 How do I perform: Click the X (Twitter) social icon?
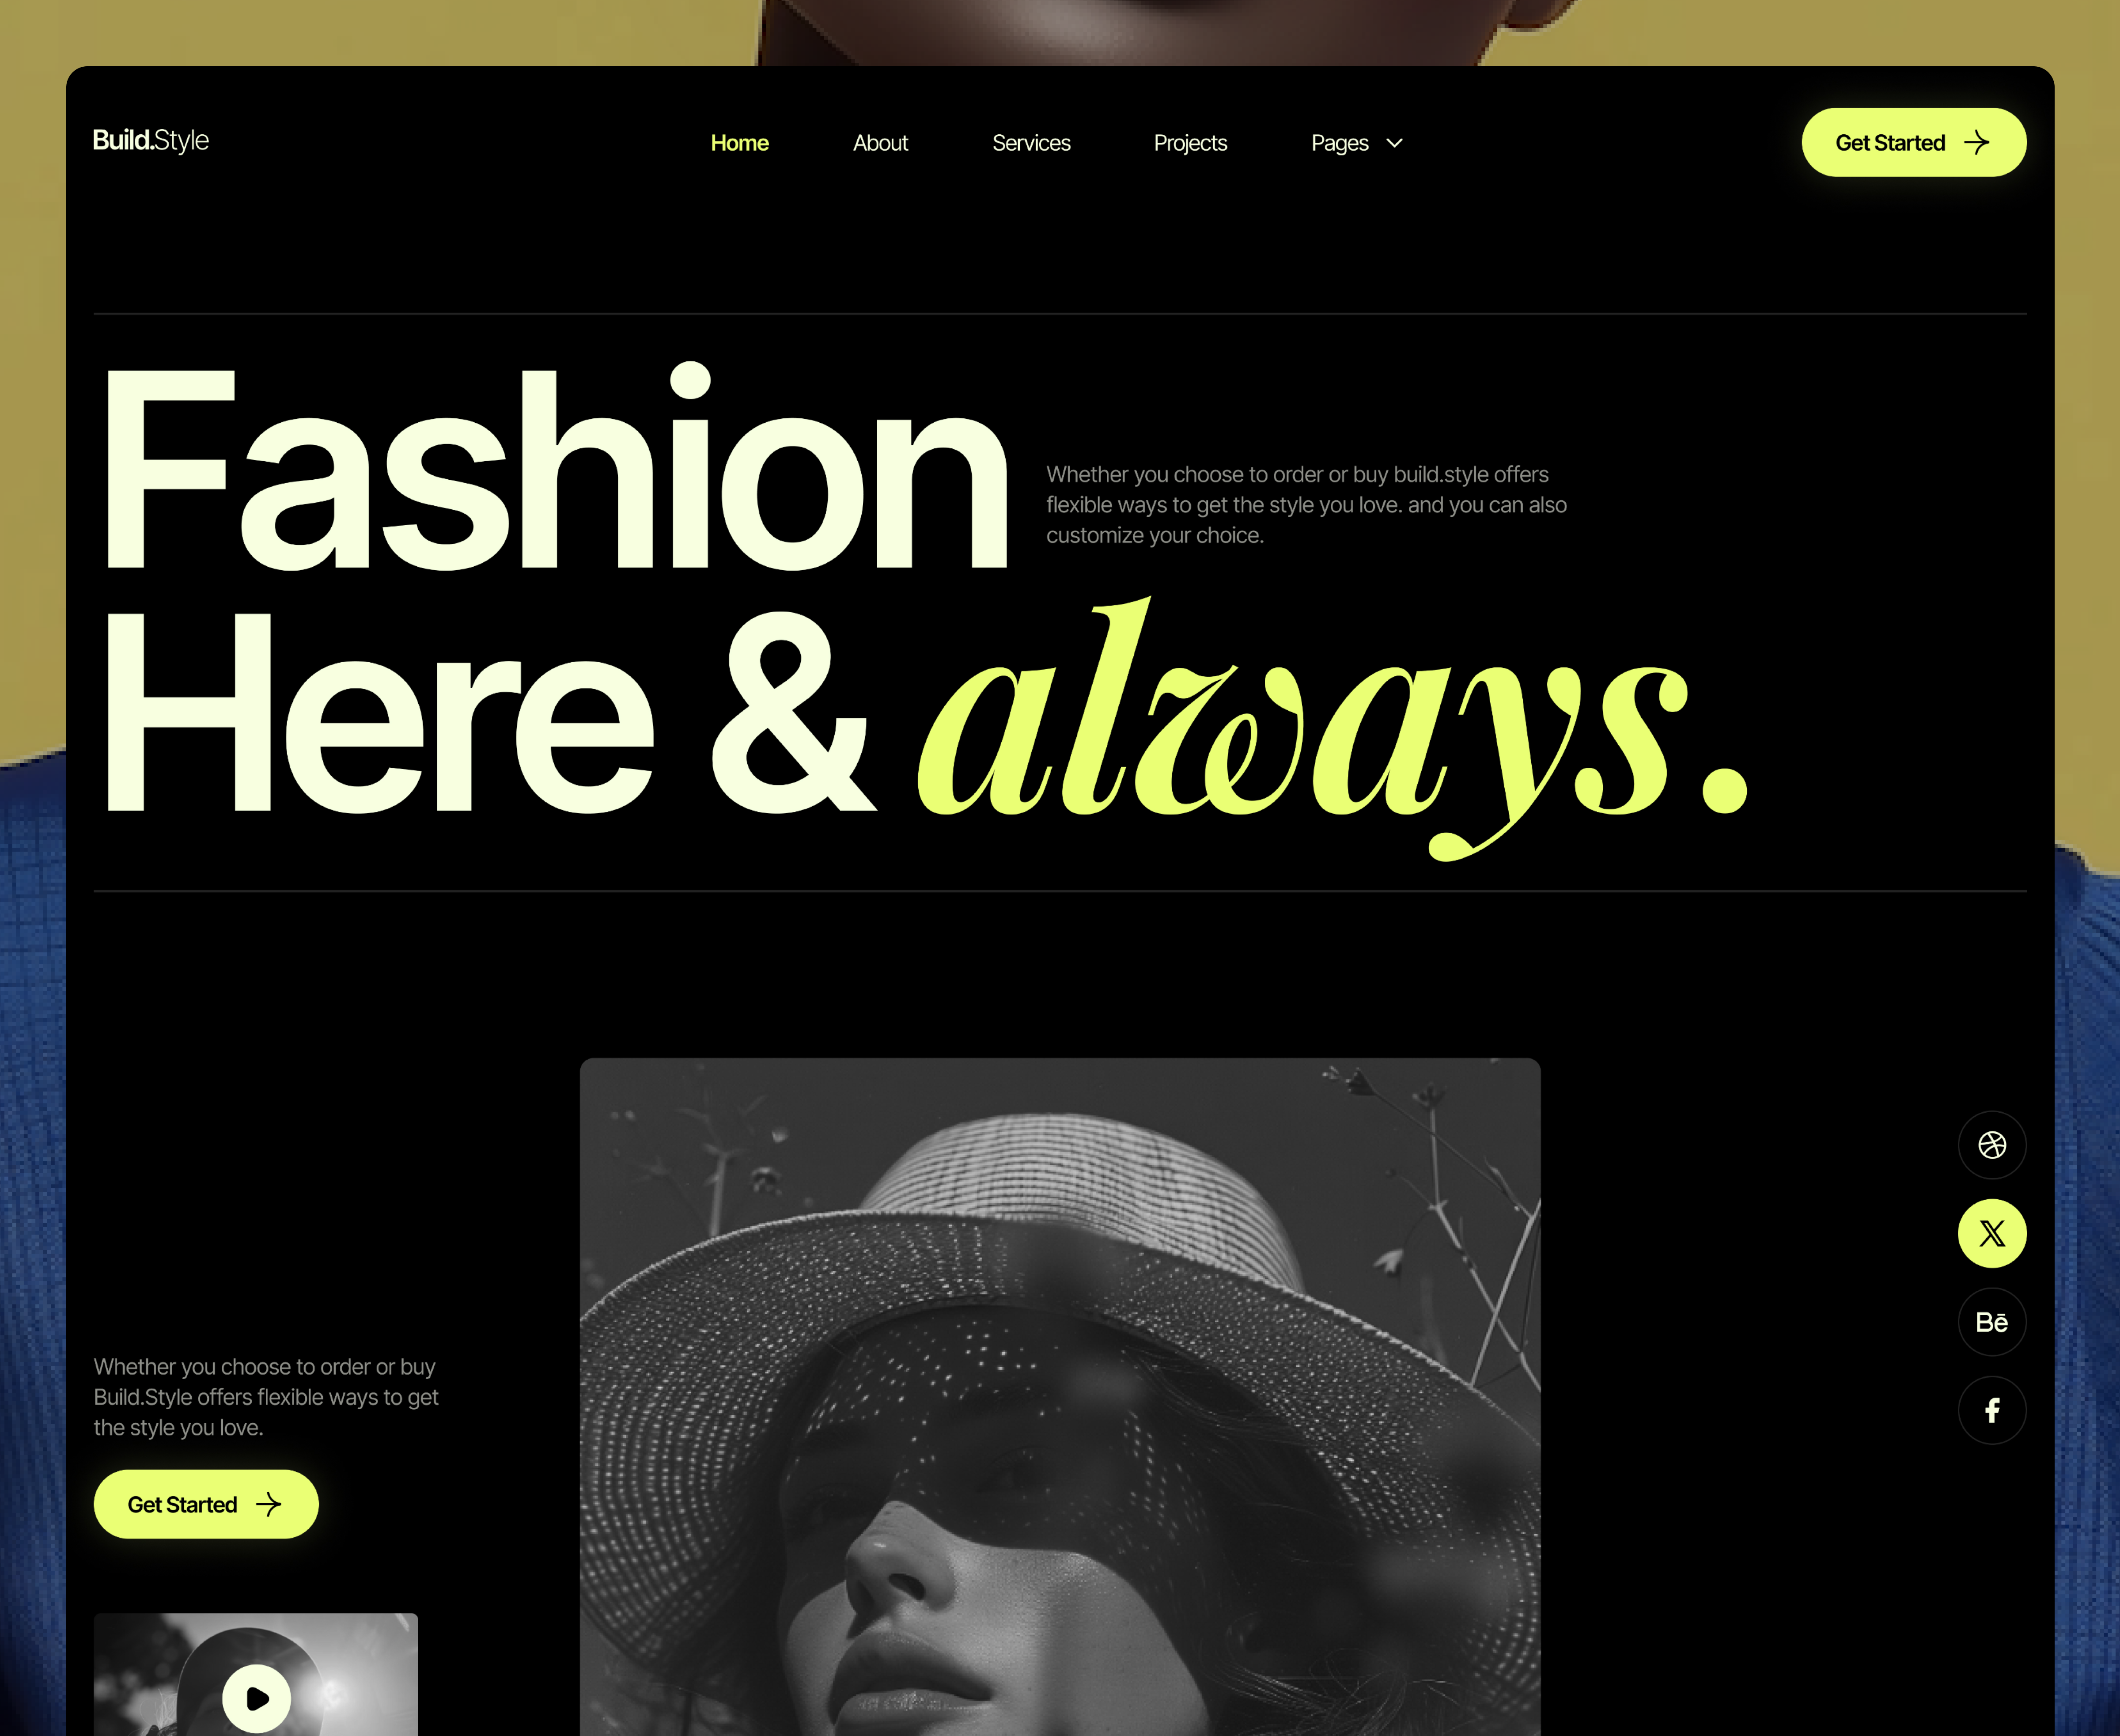pos(1992,1233)
